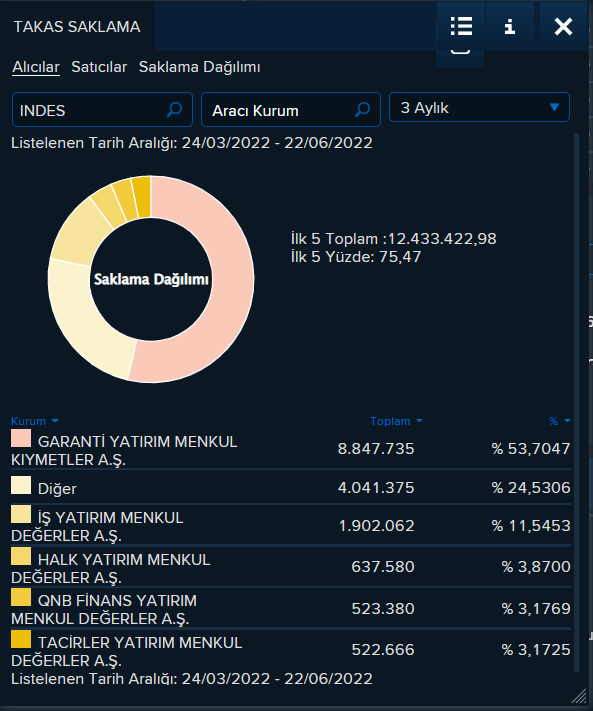Click QNB Finans color swatch

tap(21, 597)
